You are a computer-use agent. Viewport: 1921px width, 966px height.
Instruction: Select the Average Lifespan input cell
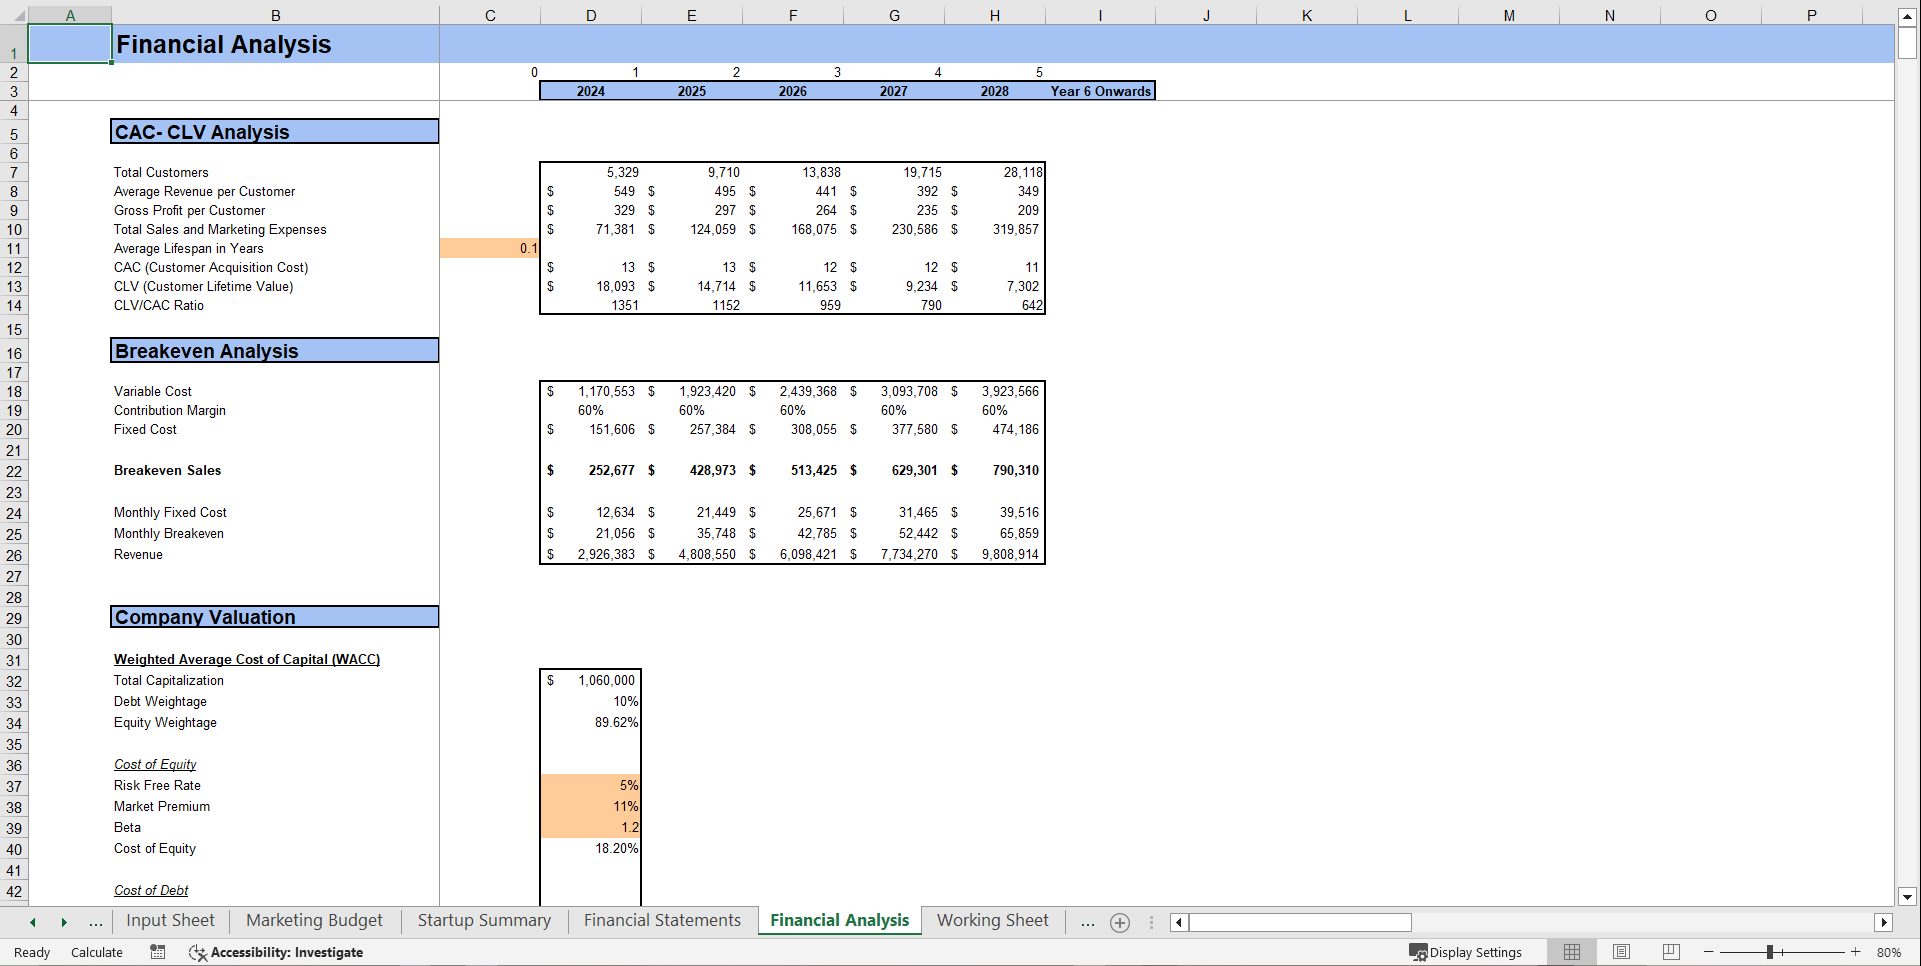coord(490,248)
